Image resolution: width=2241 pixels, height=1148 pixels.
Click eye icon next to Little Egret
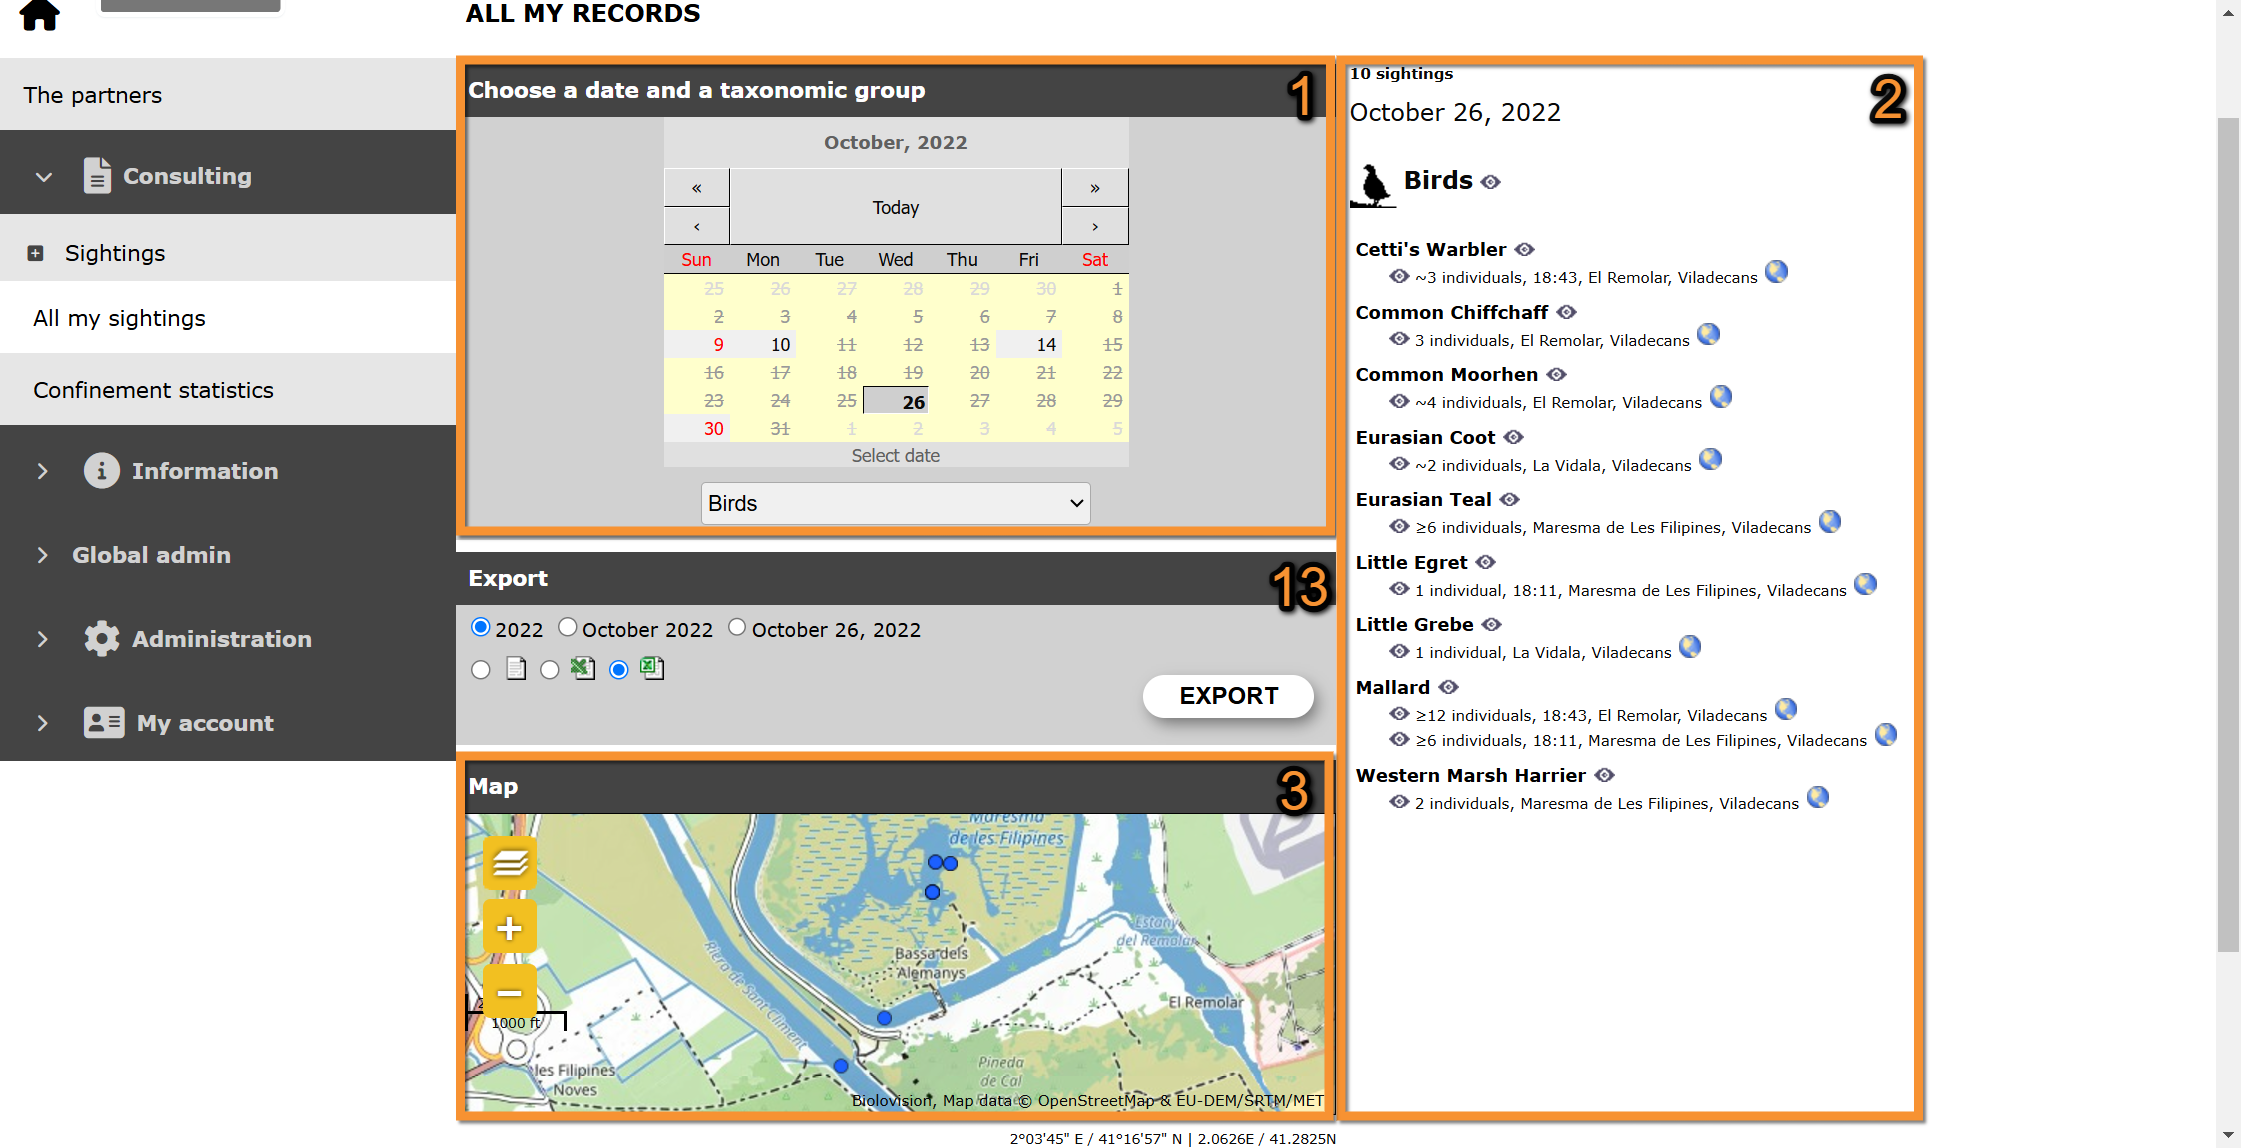(1486, 562)
